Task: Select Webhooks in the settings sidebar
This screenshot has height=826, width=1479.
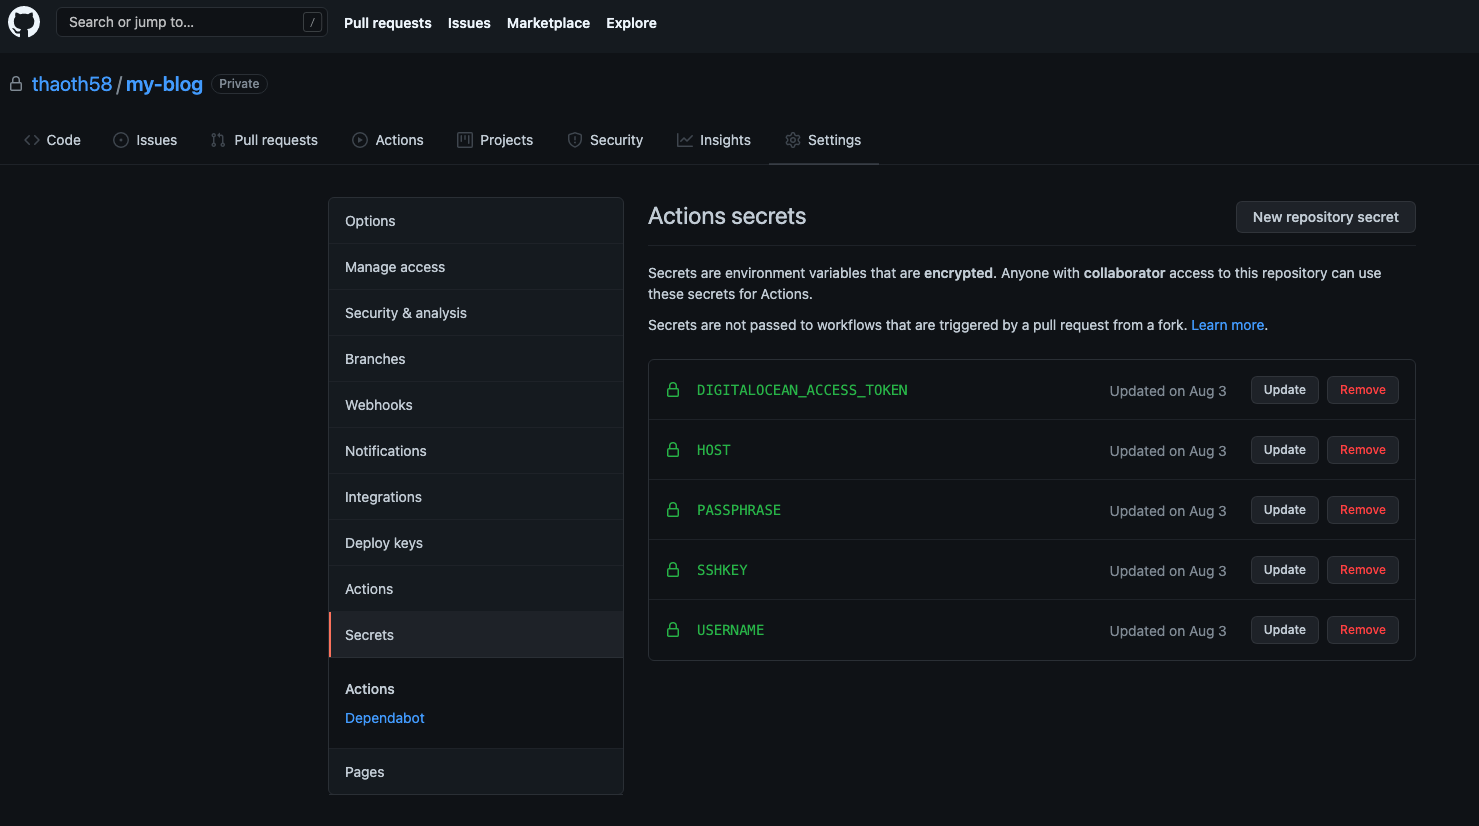Action: (378, 404)
